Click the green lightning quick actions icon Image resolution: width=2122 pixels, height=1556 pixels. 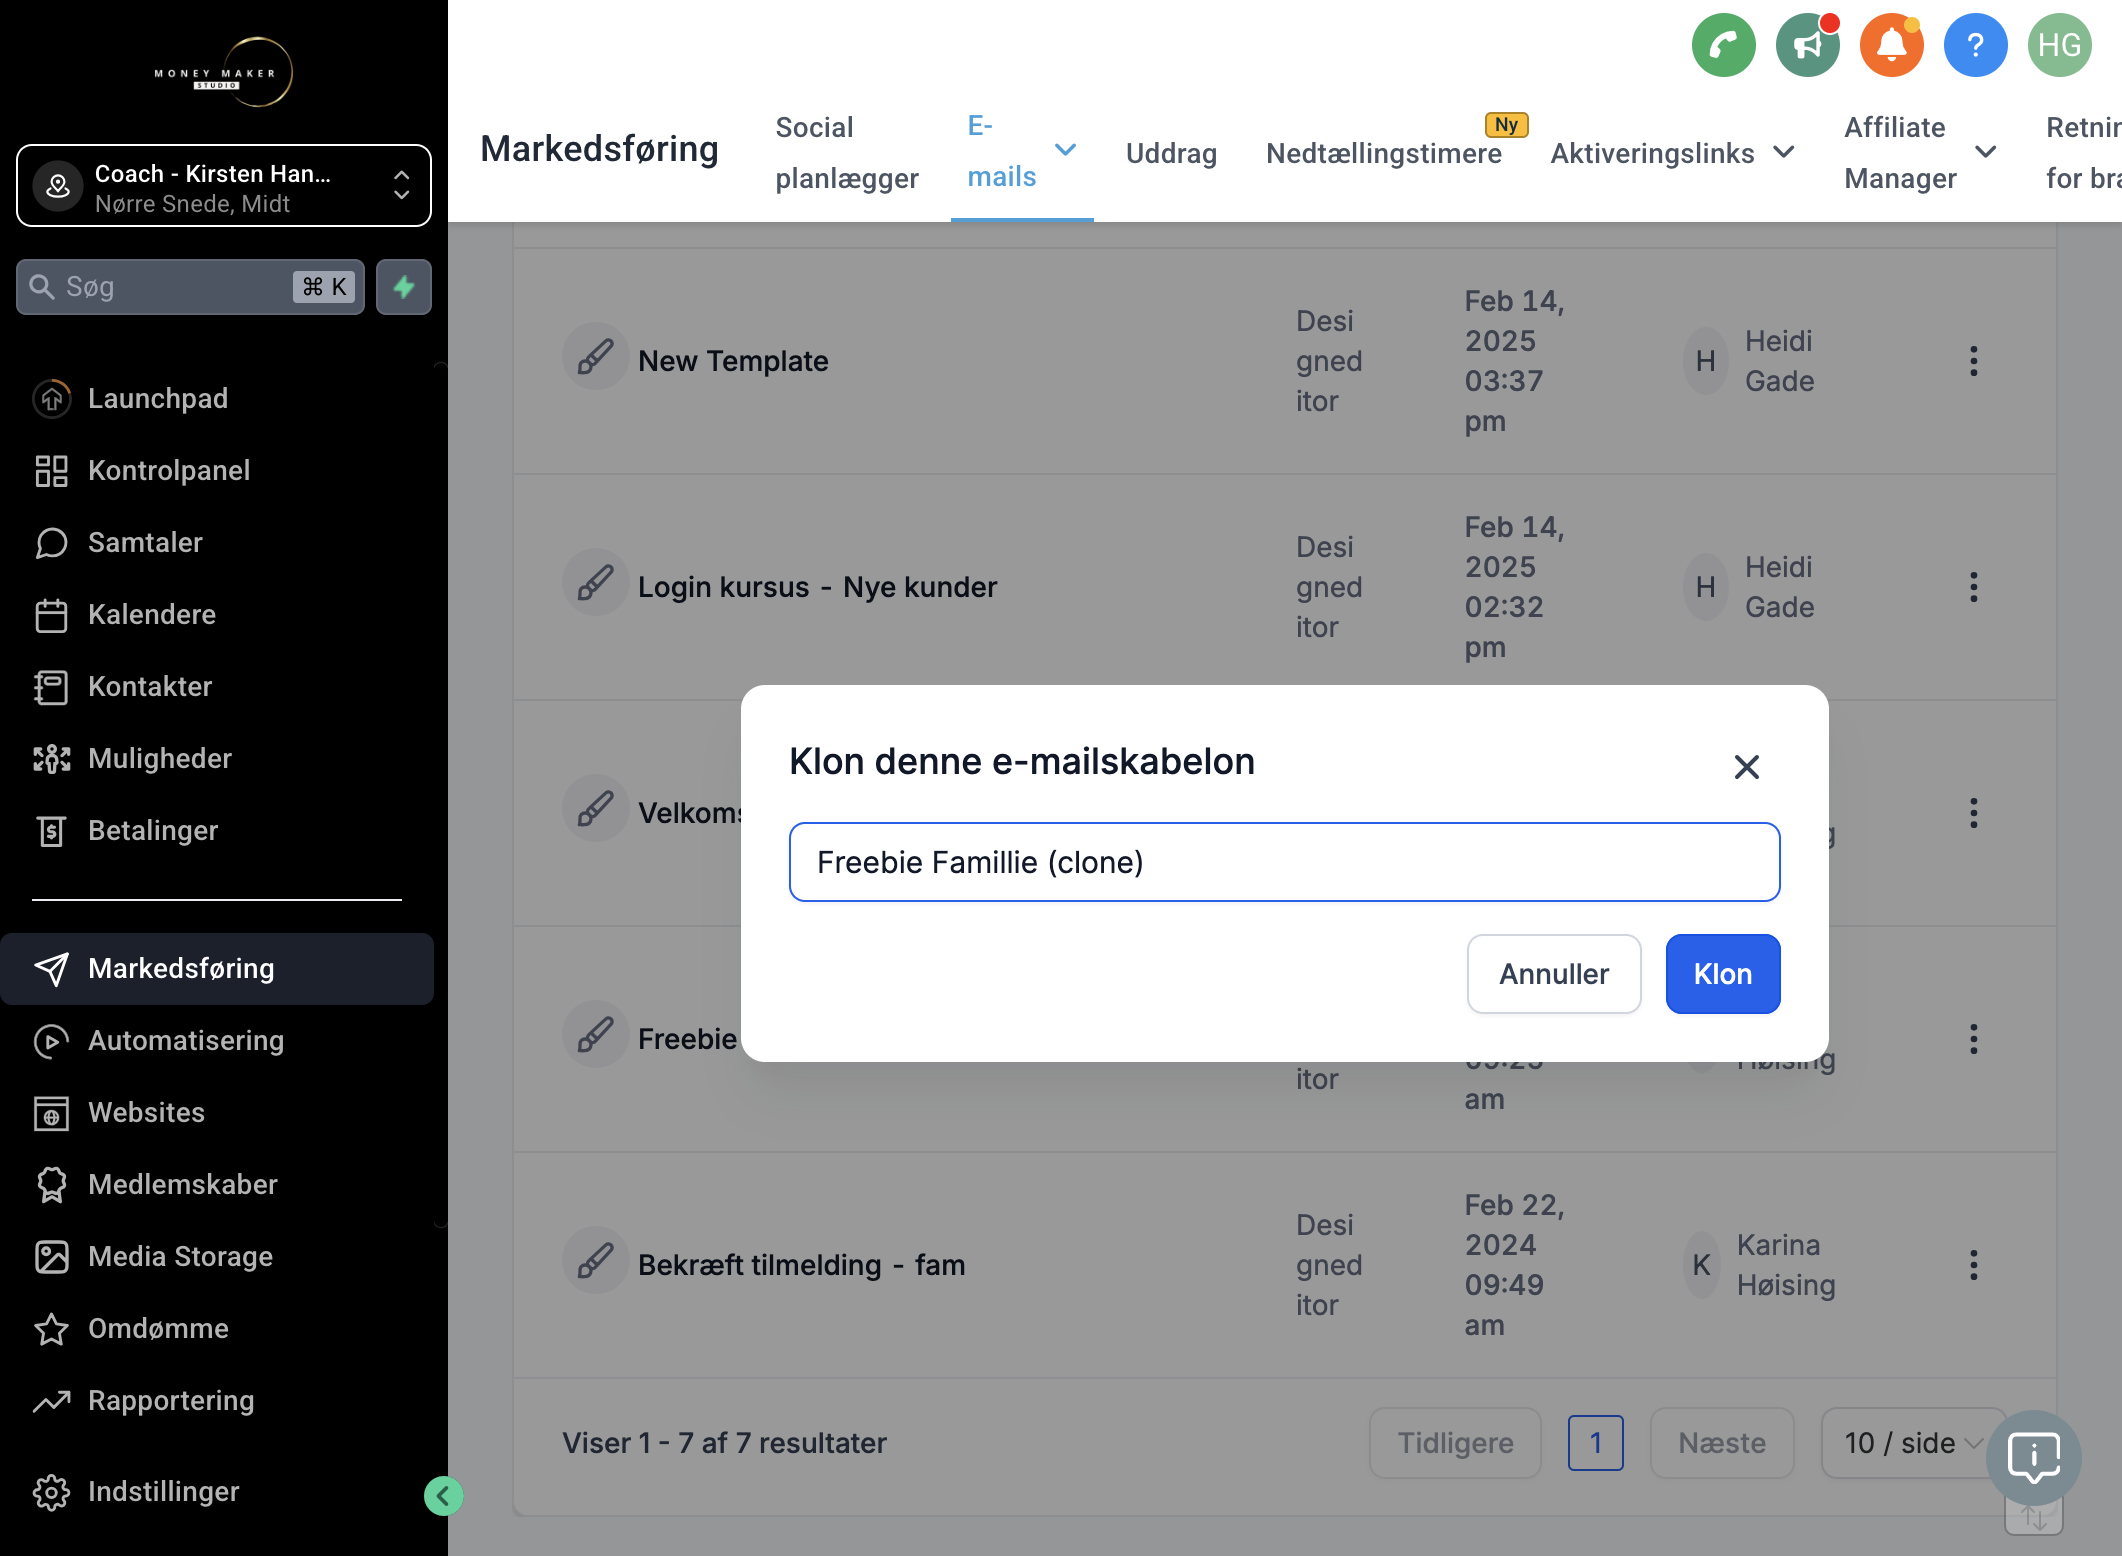[x=404, y=287]
